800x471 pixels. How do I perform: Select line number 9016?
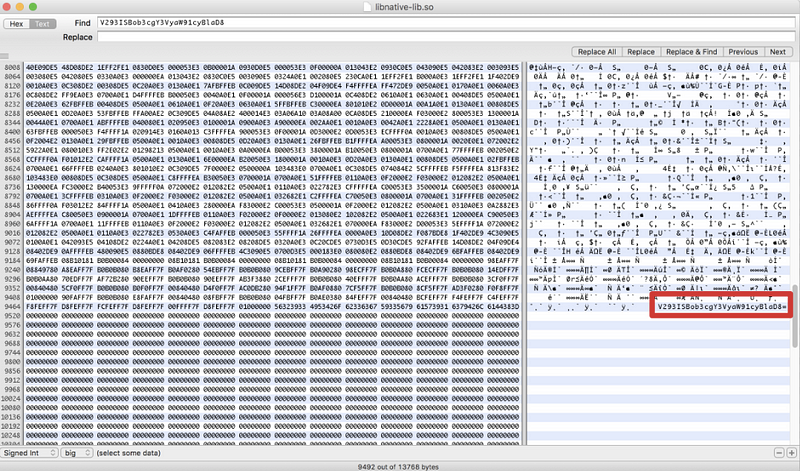click(12, 233)
